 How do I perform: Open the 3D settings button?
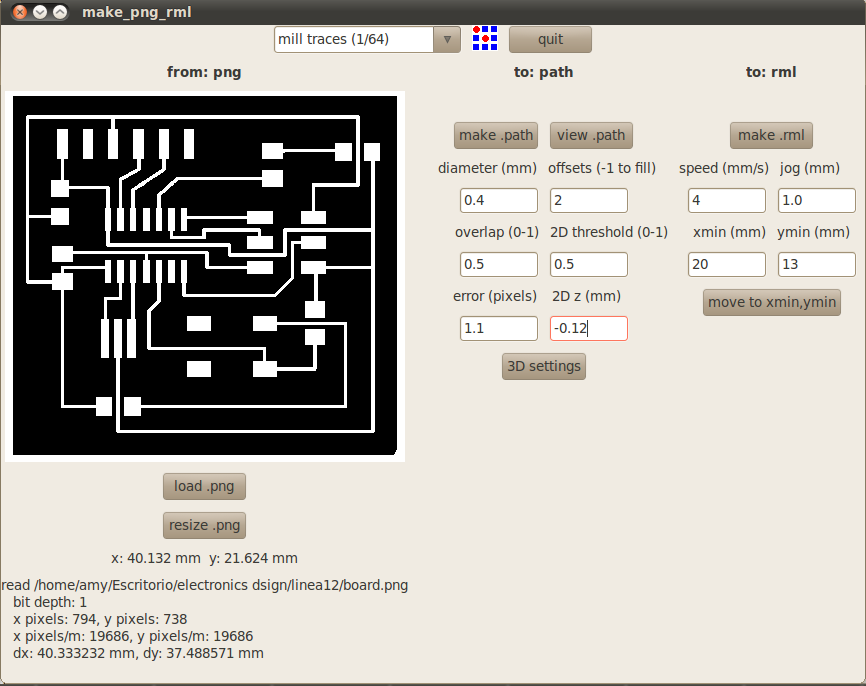click(x=544, y=366)
